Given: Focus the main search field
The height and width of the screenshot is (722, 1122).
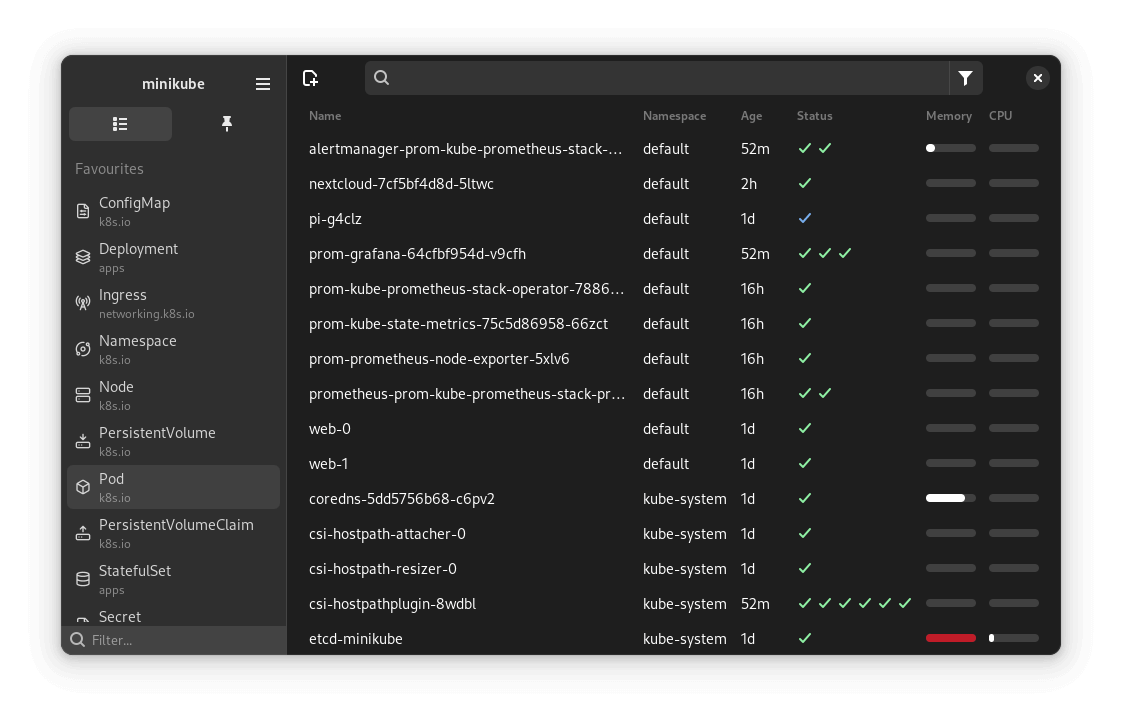Looking at the screenshot, I should coord(665,78).
